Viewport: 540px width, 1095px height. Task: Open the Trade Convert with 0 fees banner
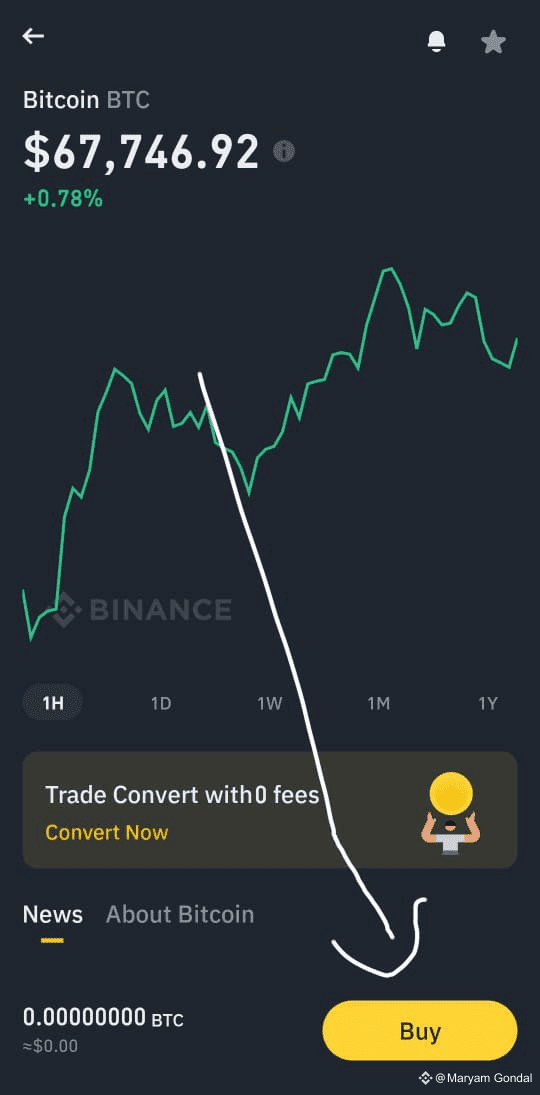coord(270,809)
